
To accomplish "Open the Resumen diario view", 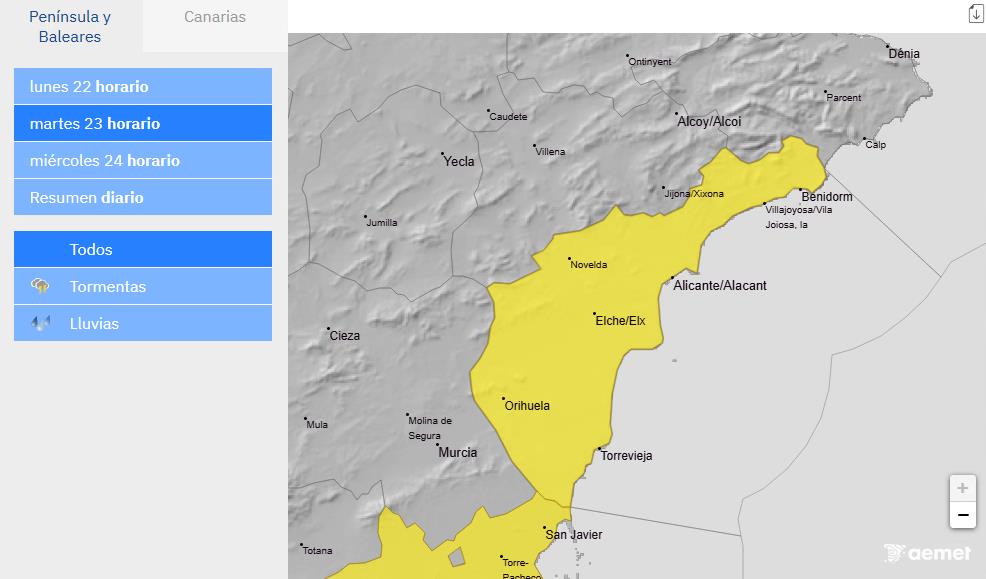I will tap(143, 198).
